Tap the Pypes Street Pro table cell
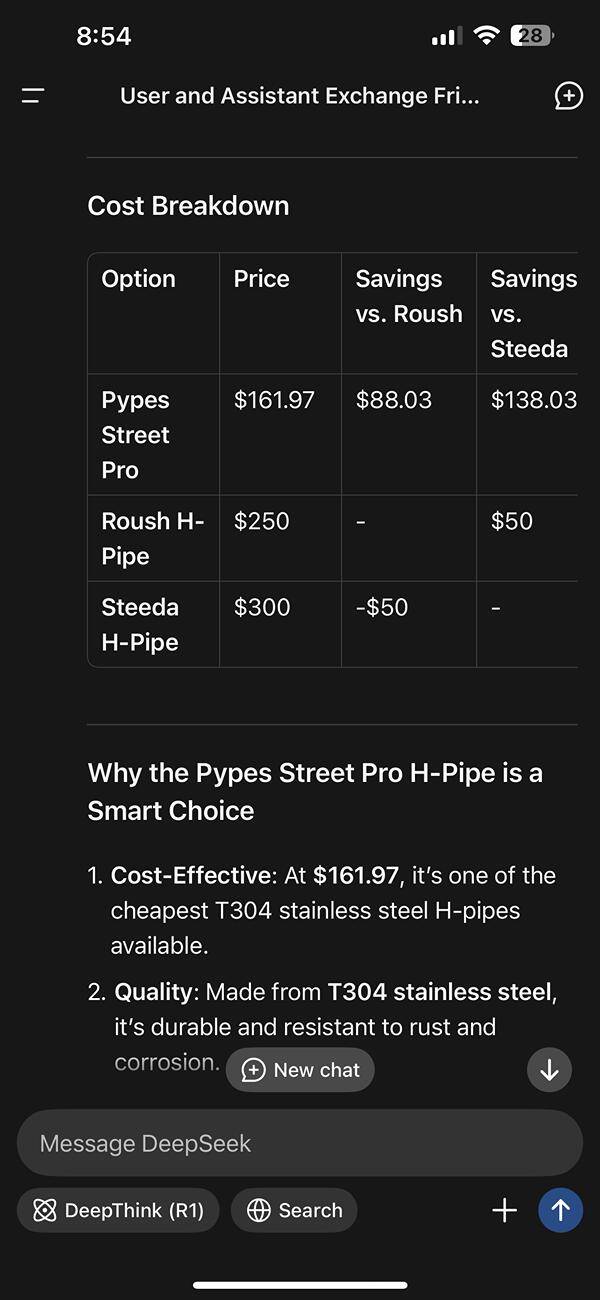 [x=153, y=435]
